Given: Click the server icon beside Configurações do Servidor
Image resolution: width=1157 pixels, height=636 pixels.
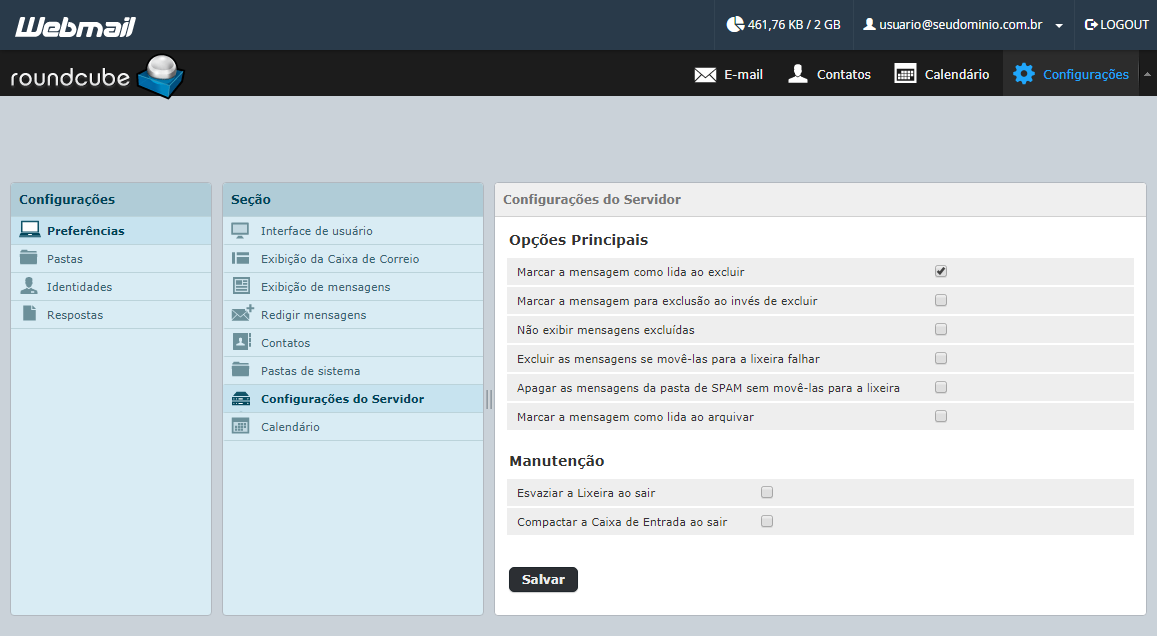Looking at the screenshot, I should tap(241, 398).
